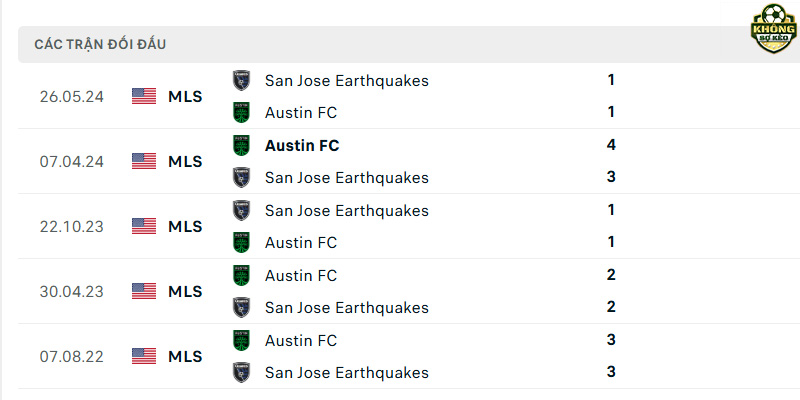
Task: Click San Jose Earthquakes crest in 07.04.24 match
Action: 241,178
